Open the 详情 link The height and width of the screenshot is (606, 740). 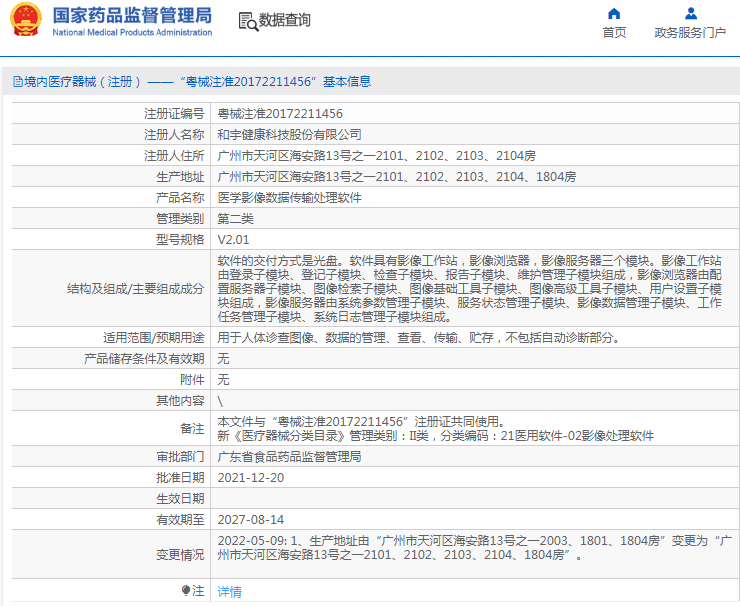(x=229, y=591)
